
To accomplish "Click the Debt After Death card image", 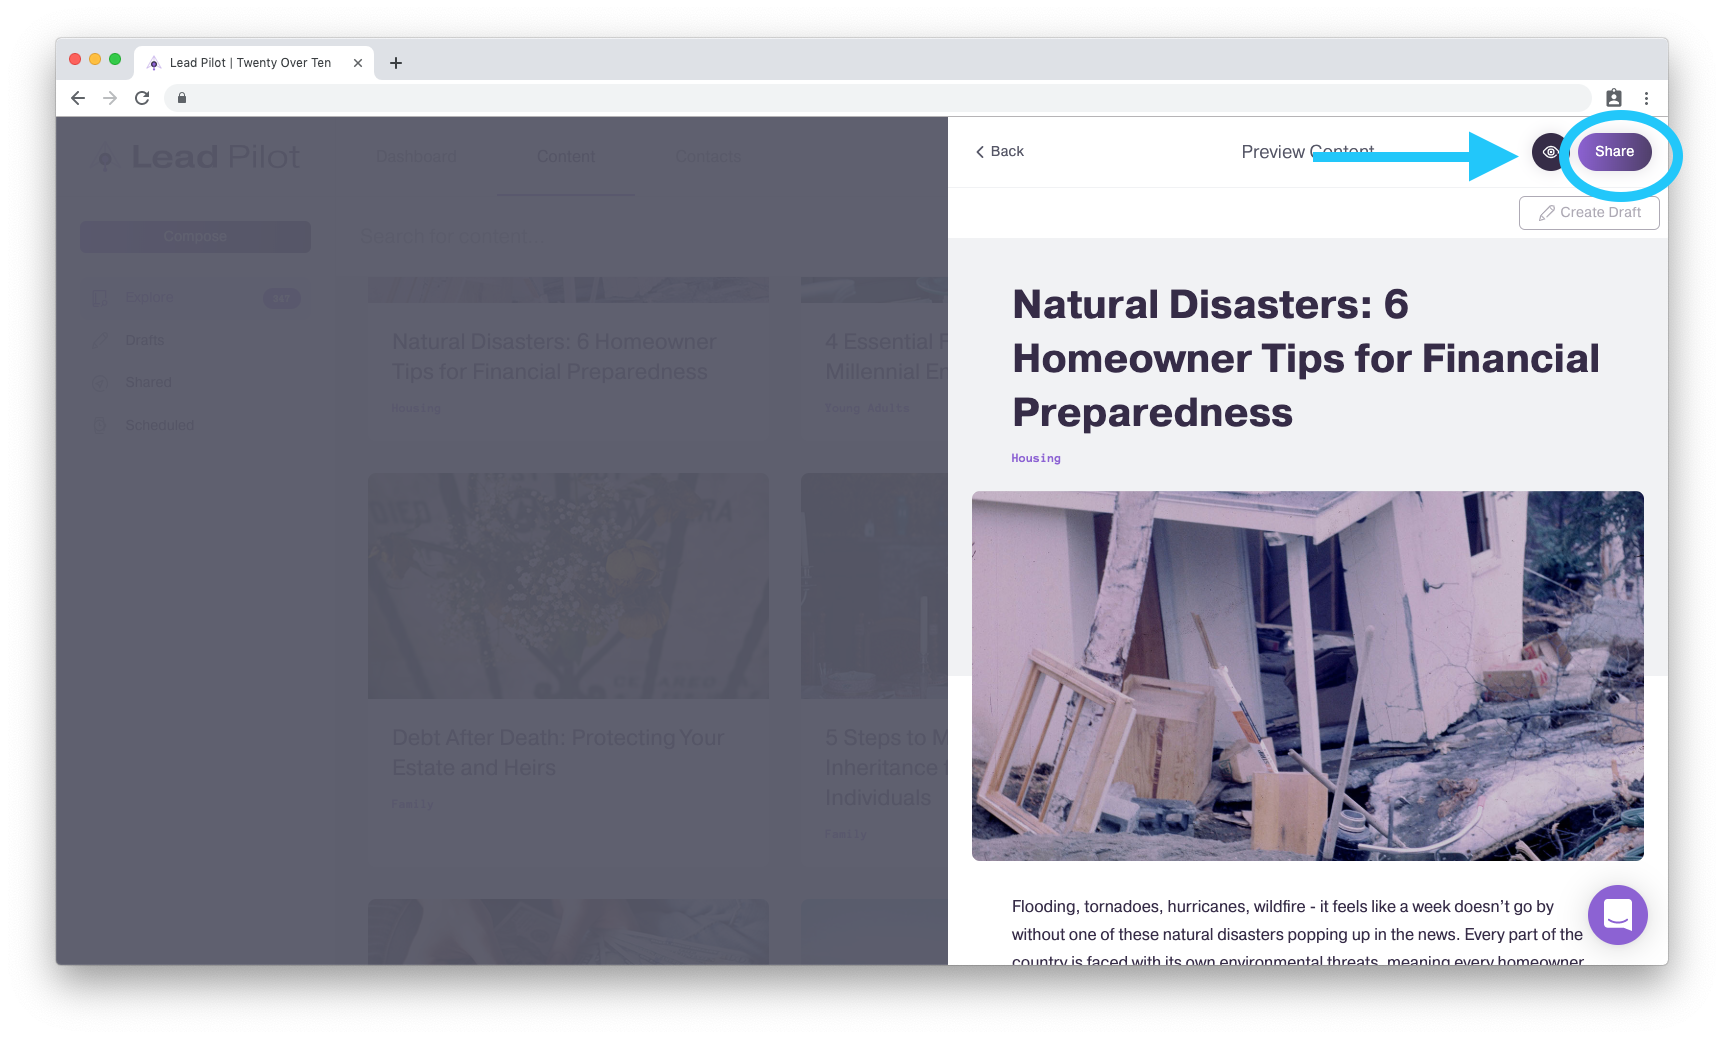I will (x=568, y=586).
